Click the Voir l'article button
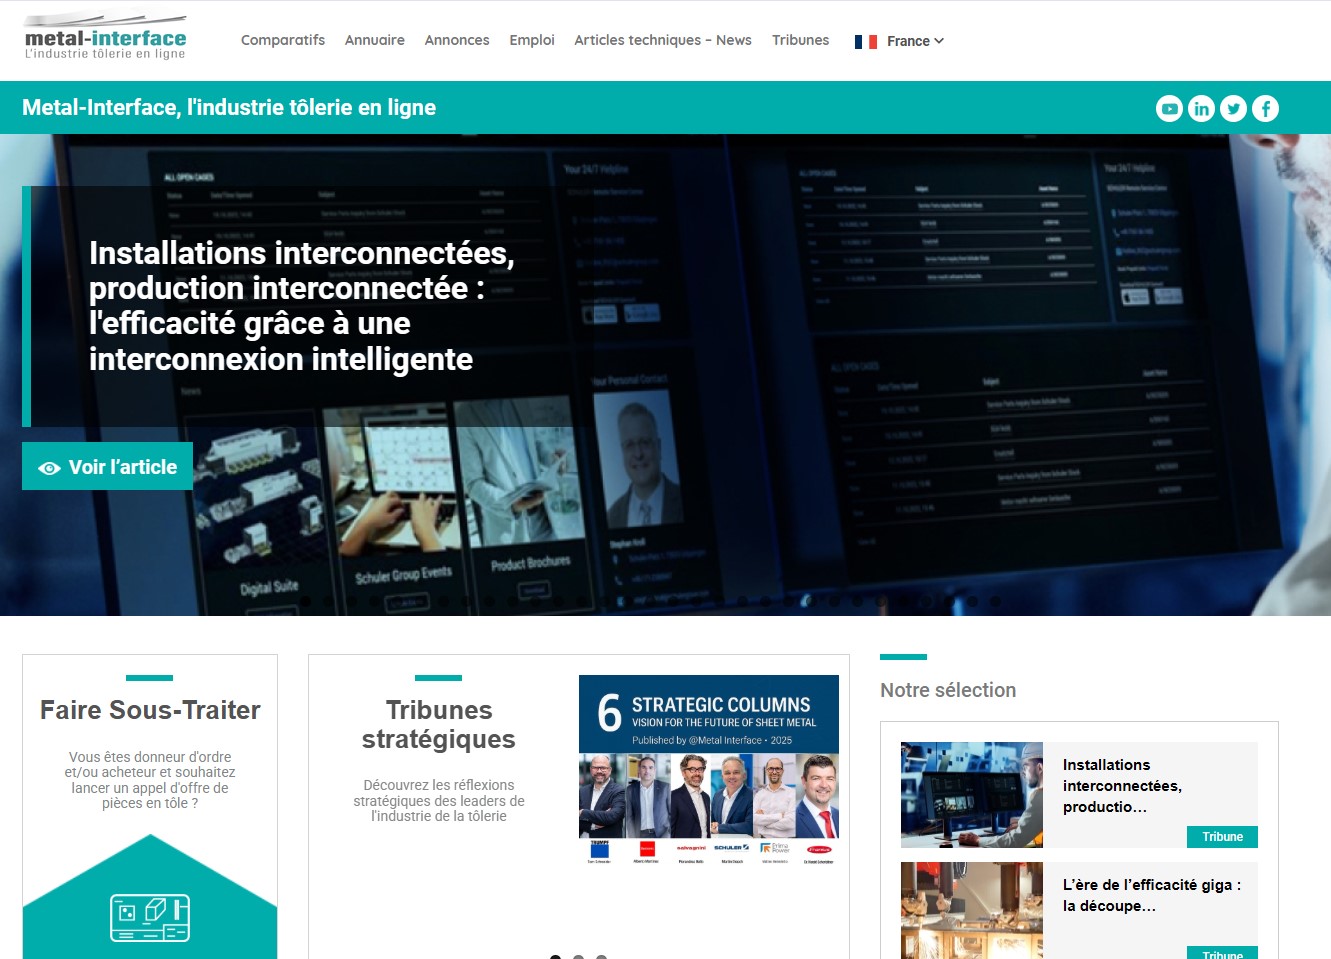 [x=108, y=467]
